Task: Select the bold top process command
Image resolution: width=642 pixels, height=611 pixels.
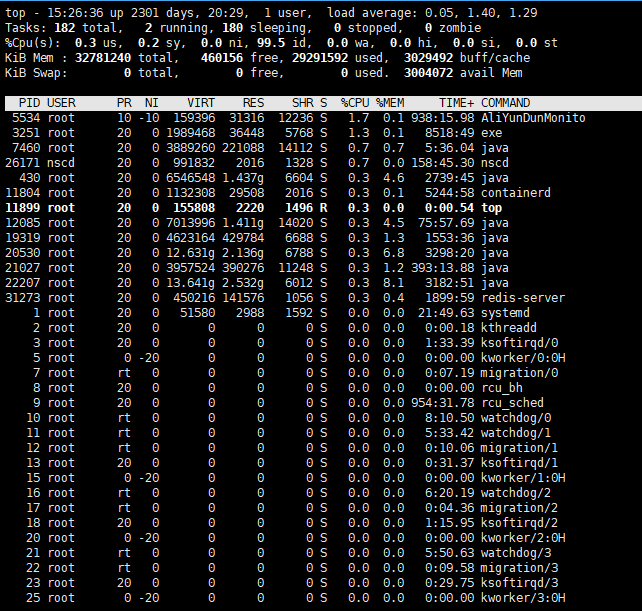Action: pyautogui.click(x=491, y=208)
